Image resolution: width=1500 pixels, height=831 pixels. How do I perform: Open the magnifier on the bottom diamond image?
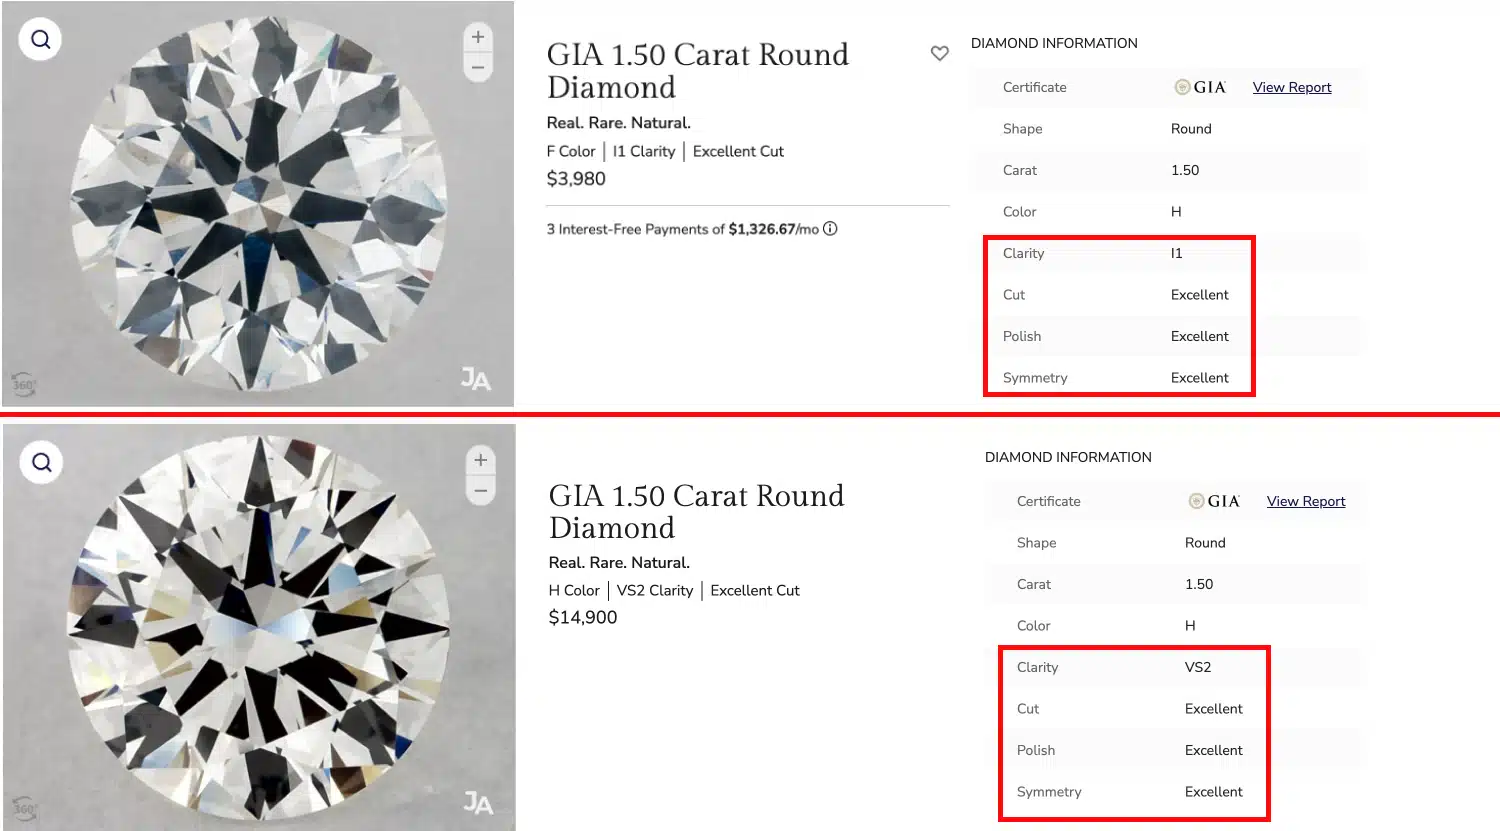40,462
